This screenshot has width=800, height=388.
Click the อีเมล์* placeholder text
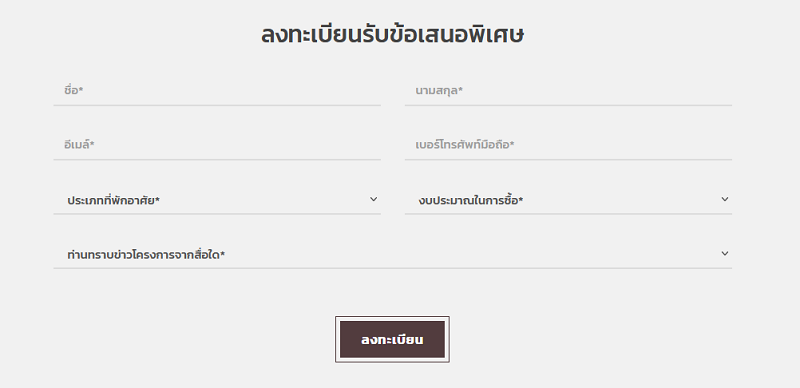79,144
